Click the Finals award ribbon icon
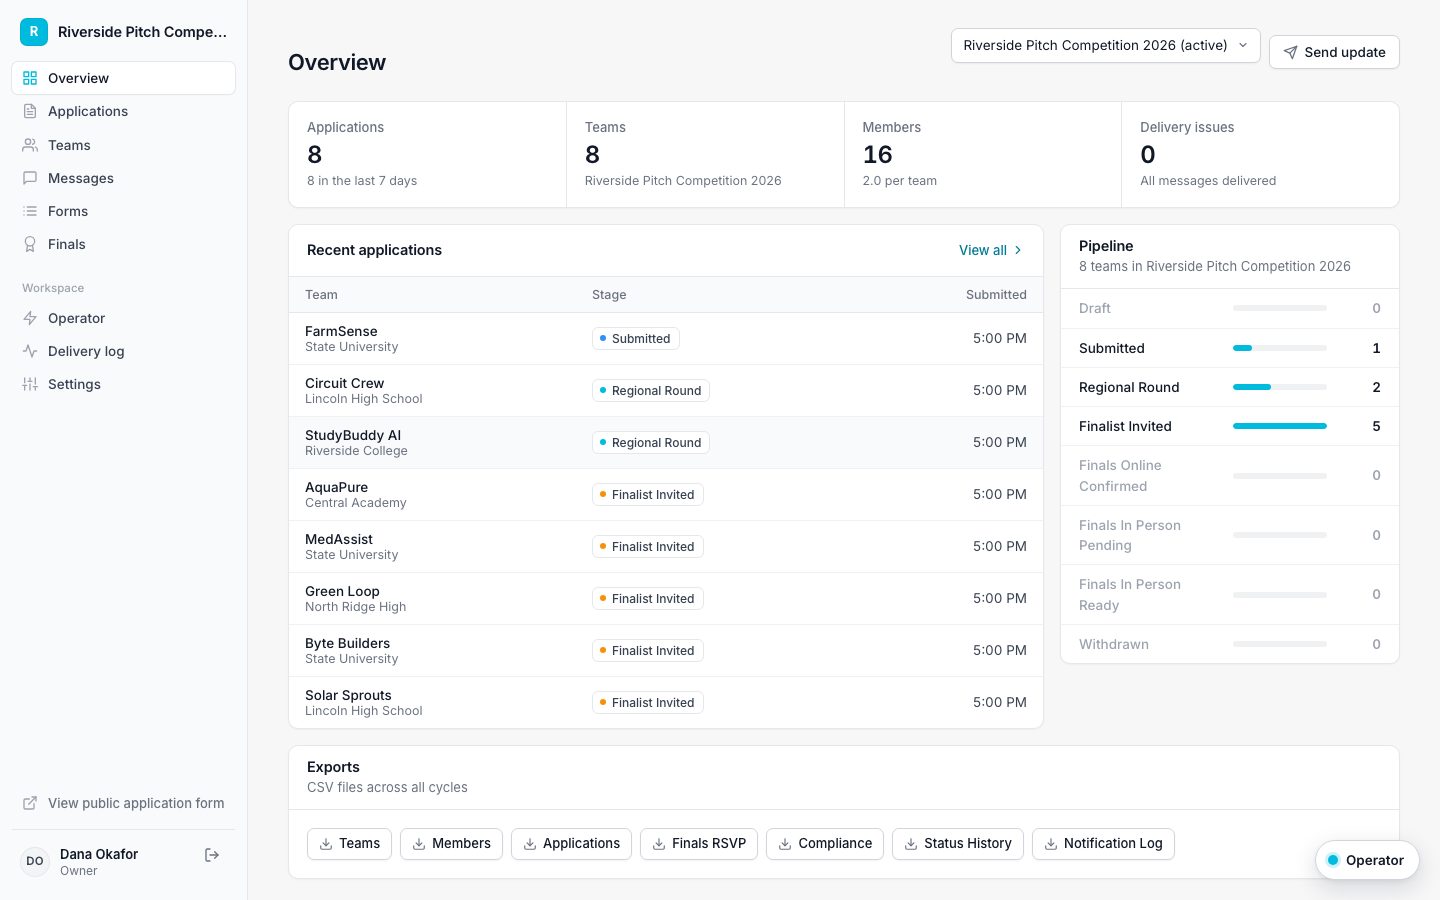This screenshot has height=900, width=1440. (30, 244)
